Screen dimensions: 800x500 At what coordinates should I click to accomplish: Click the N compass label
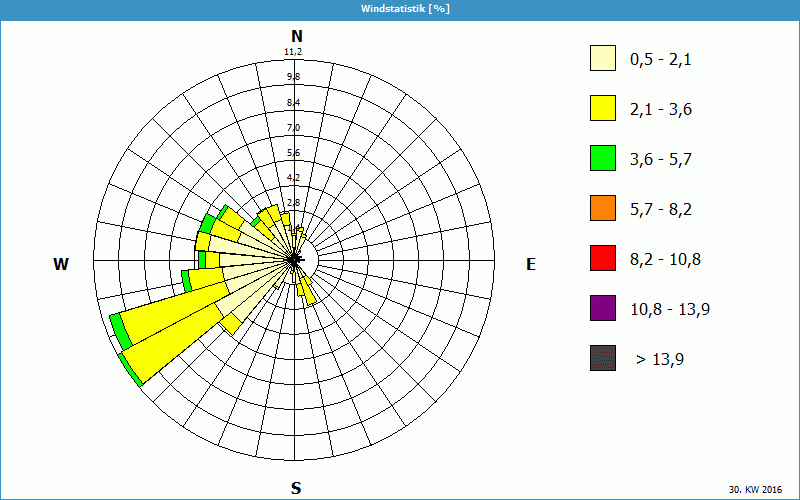coord(296,36)
